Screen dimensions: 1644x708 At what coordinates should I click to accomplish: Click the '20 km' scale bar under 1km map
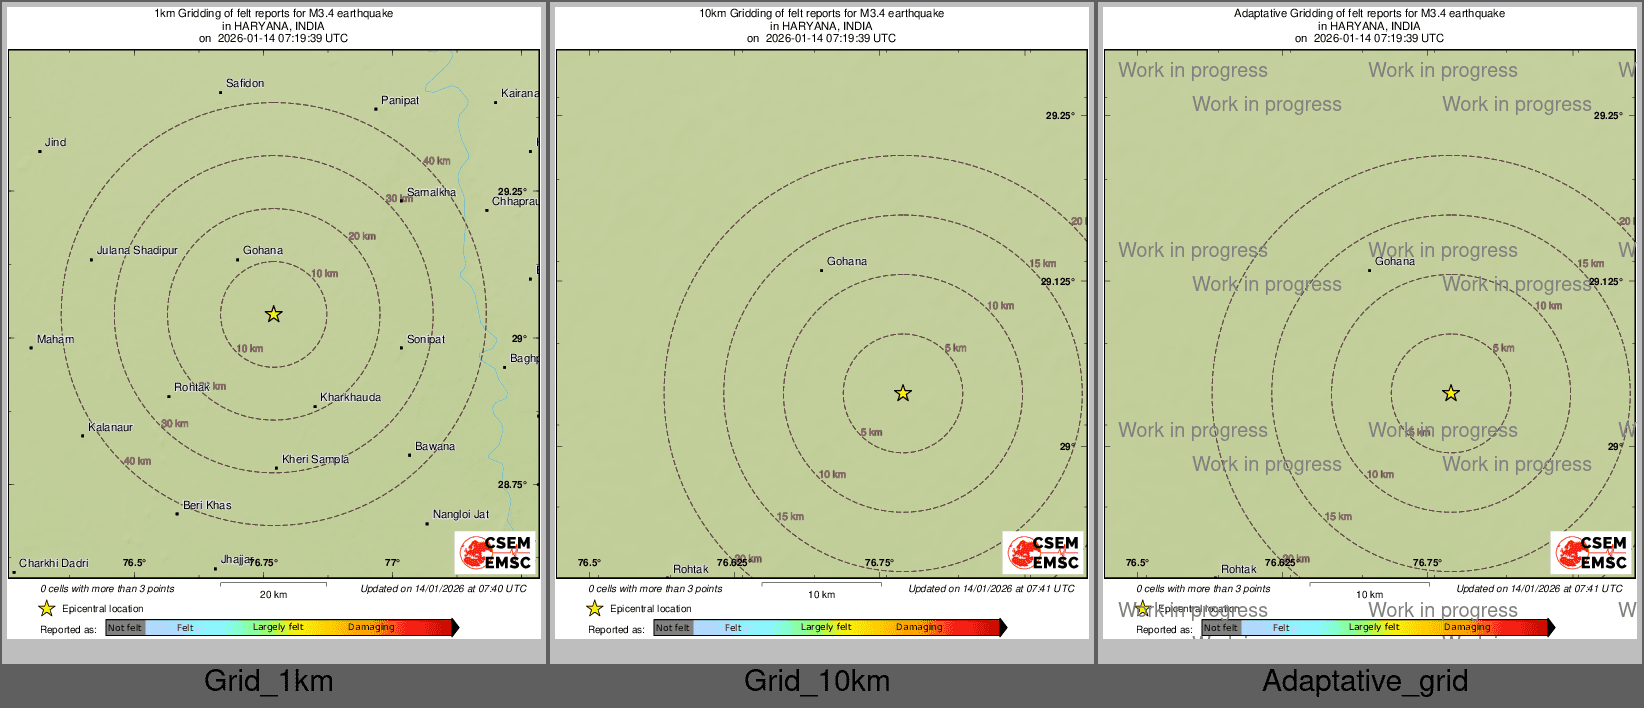273,589
